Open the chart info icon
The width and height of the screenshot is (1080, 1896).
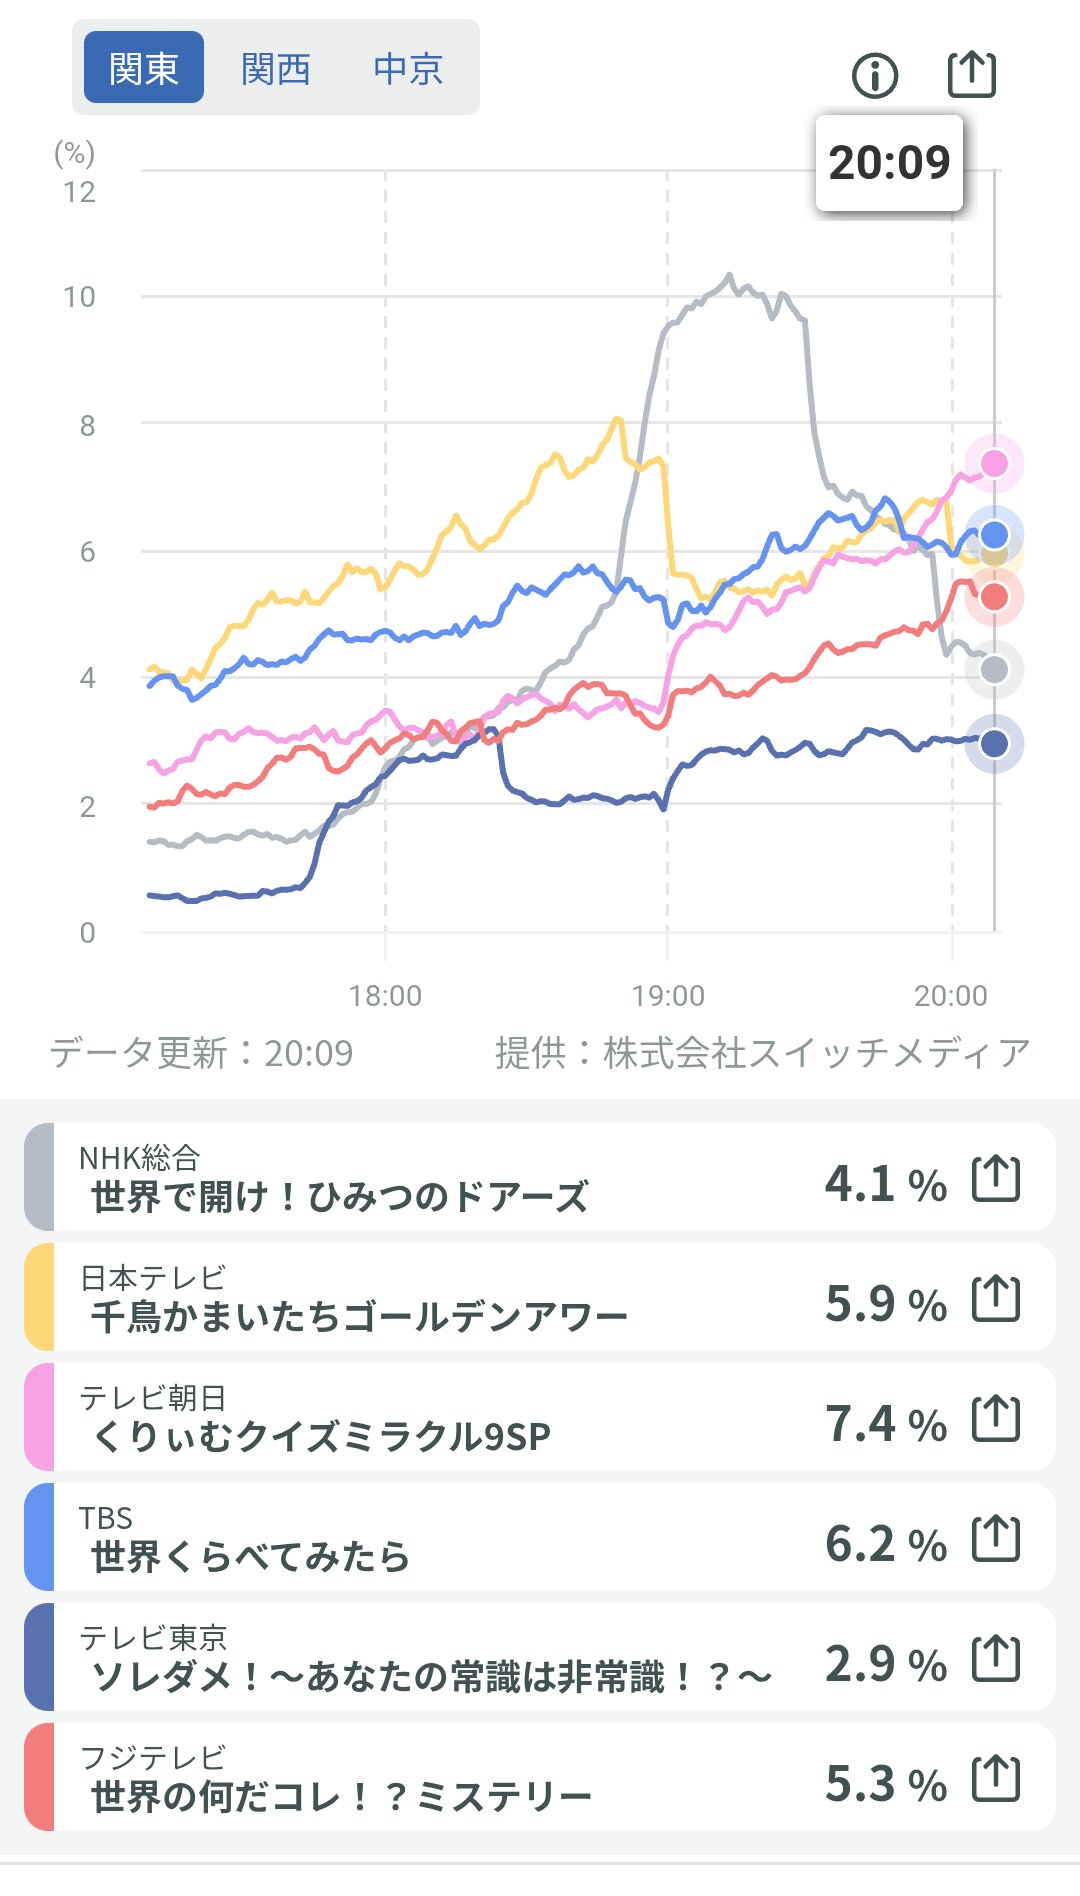[x=875, y=76]
